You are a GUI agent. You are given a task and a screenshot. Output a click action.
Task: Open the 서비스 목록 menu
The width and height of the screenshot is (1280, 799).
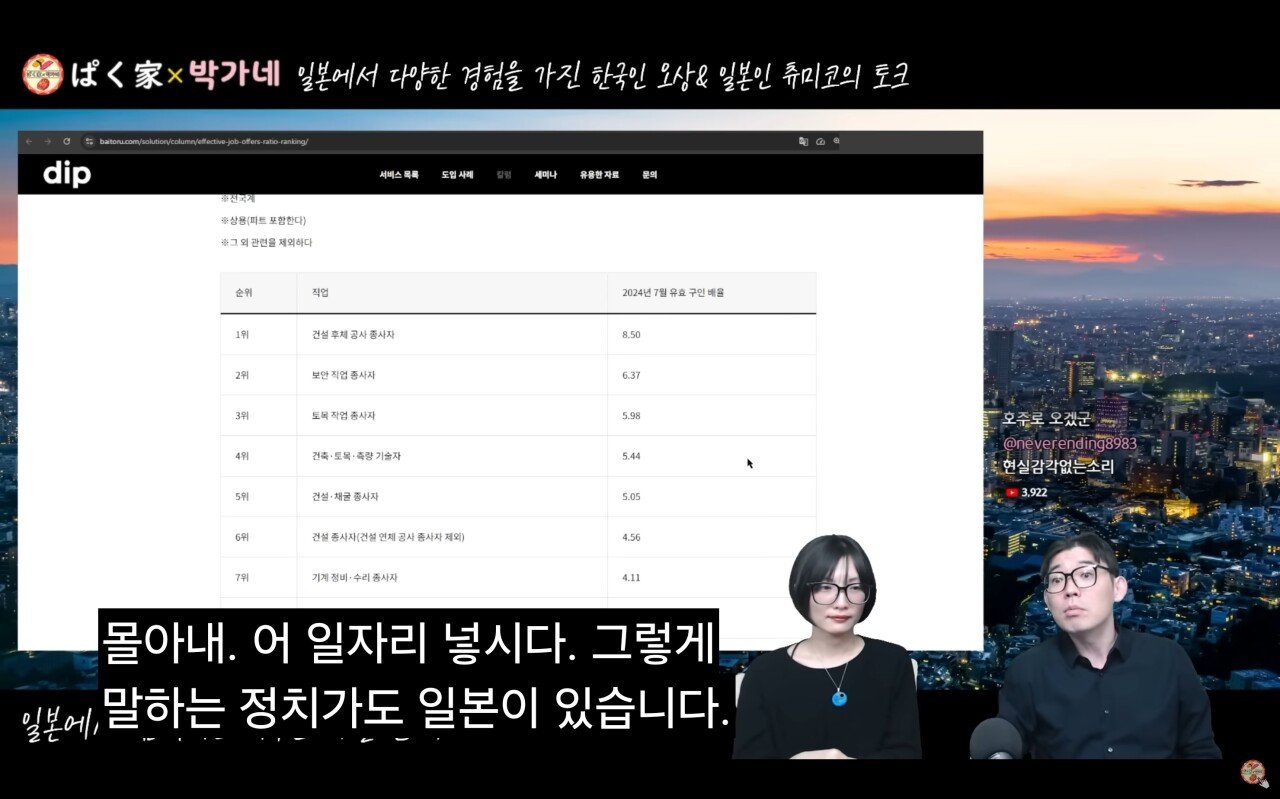point(399,175)
